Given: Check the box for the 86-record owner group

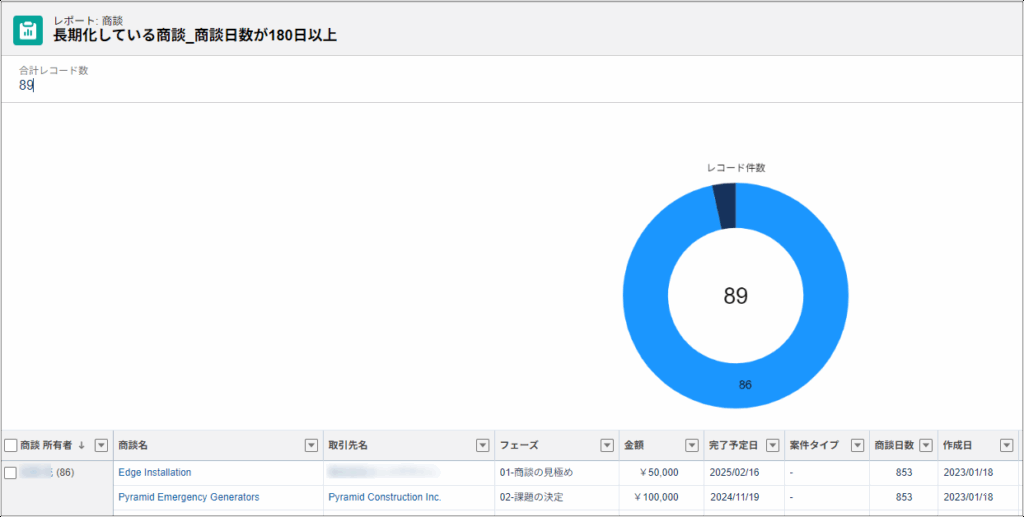Looking at the screenshot, I should click(11, 472).
